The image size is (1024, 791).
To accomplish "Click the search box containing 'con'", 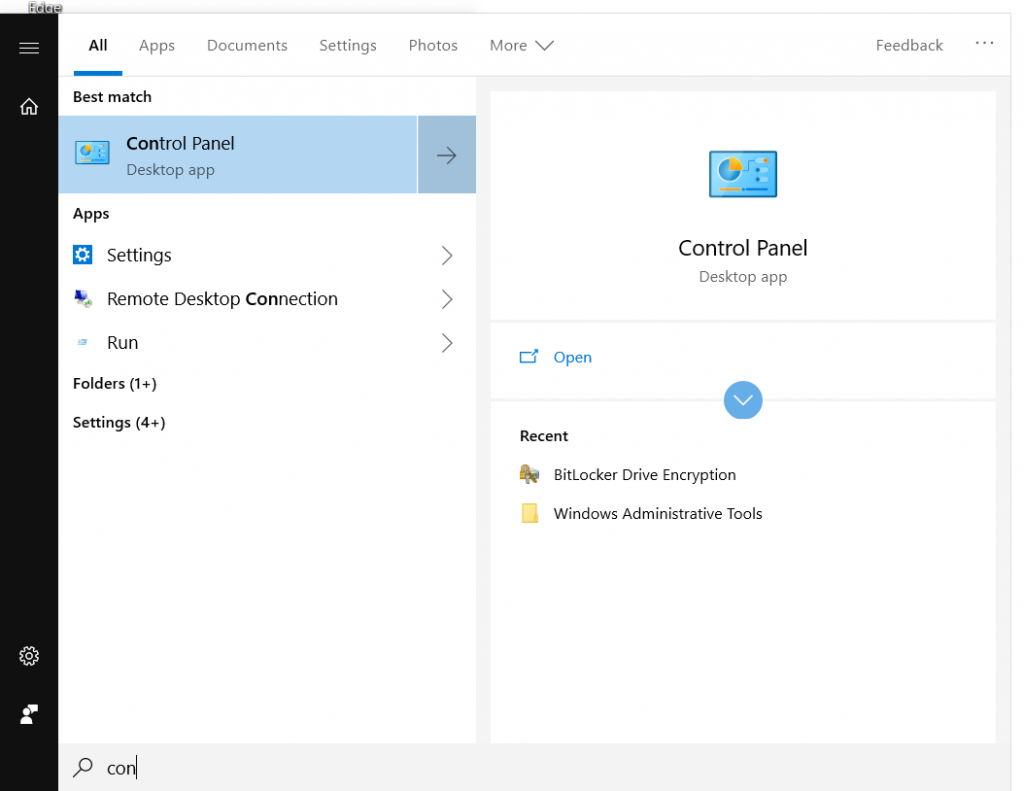I will [x=534, y=767].
